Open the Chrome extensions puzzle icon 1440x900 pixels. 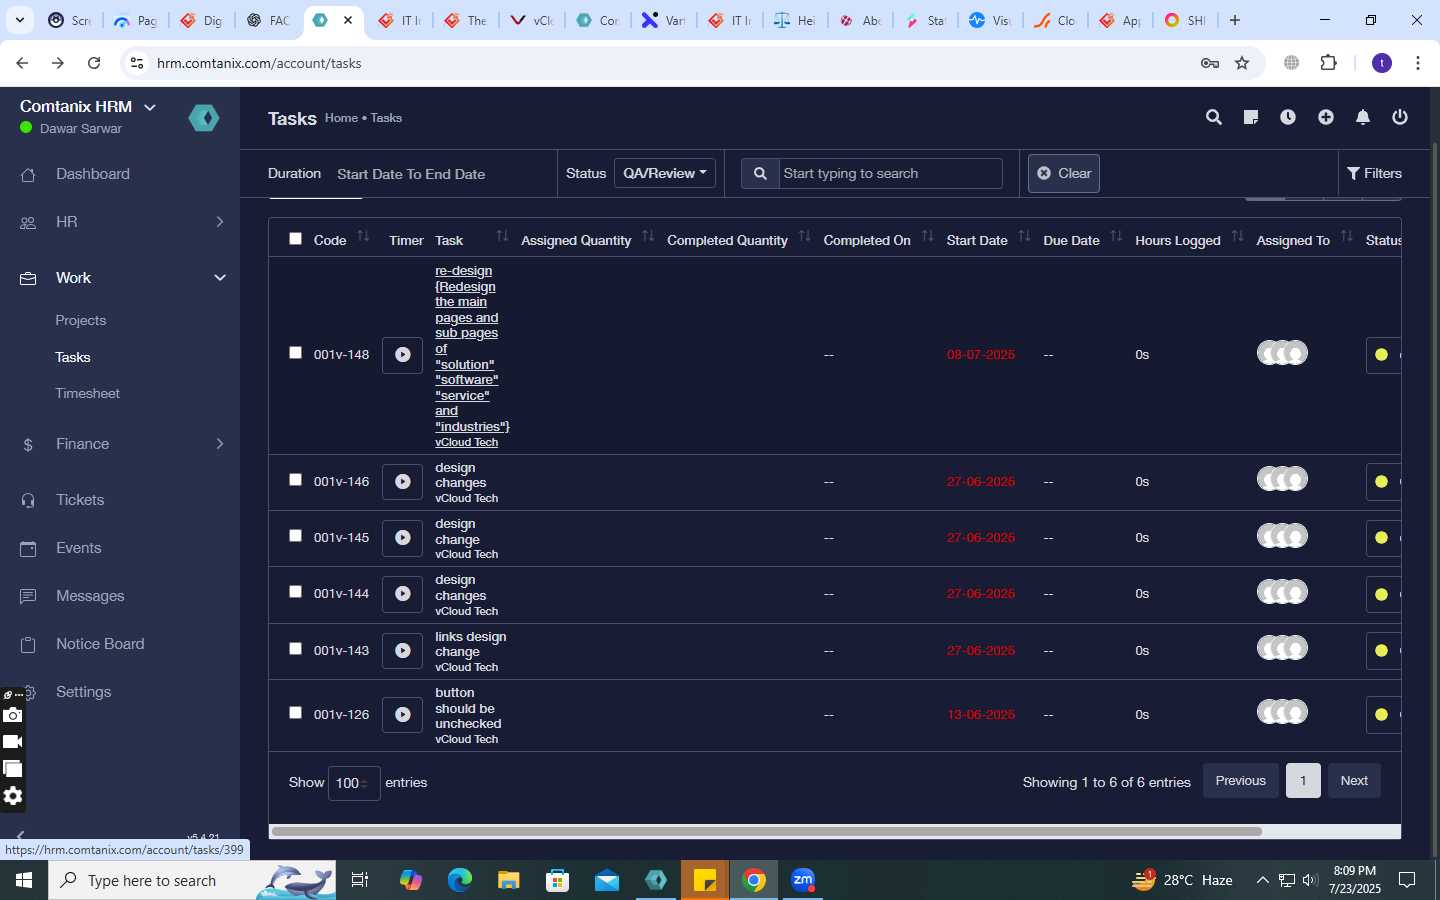pos(1328,63)
